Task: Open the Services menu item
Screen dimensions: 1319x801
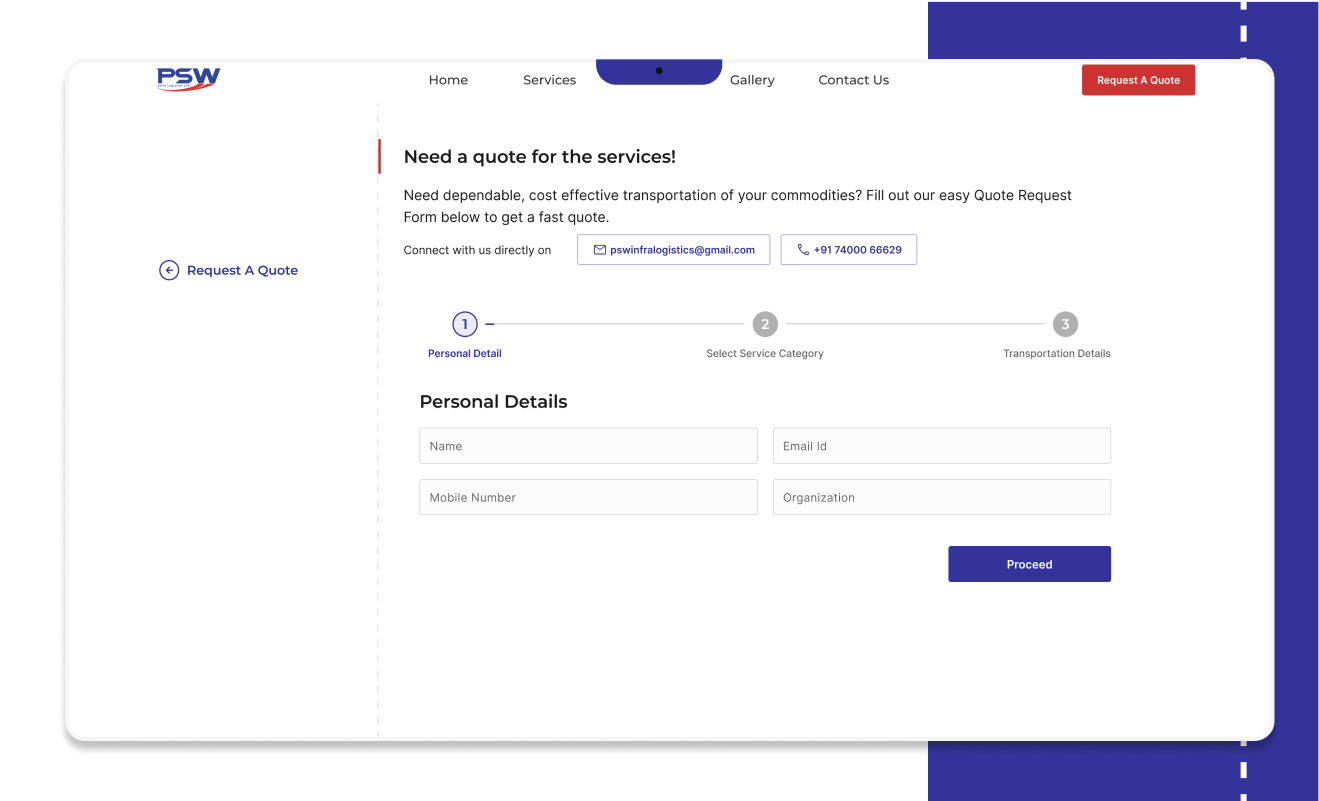Action: click(549, 80)
